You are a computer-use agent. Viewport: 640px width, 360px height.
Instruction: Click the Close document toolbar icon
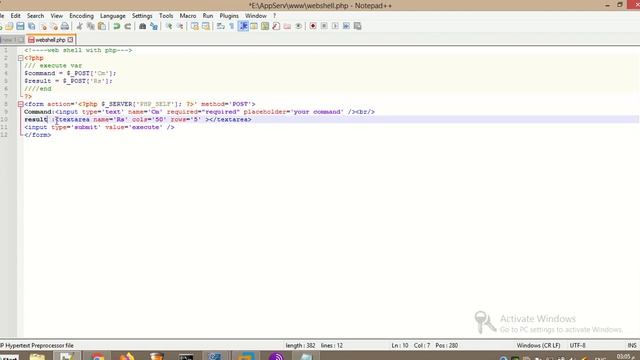[x=43, y=26]
